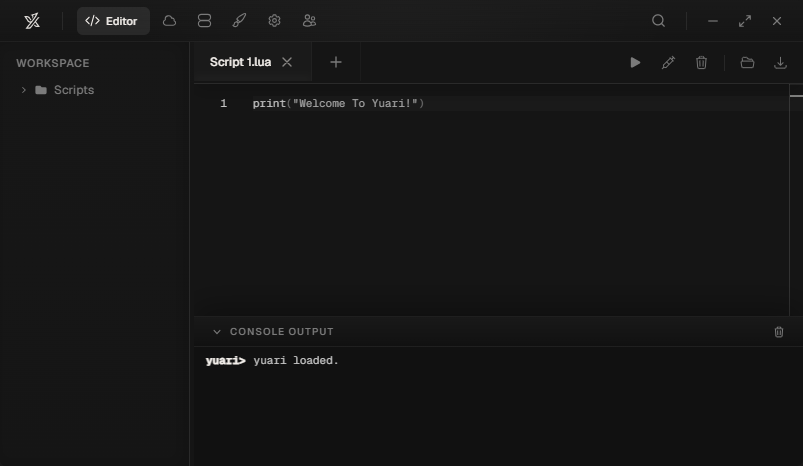Viewport: 803px width, 466px height.
Task: Click the search magnifier icon
Action: click(659, 21)
